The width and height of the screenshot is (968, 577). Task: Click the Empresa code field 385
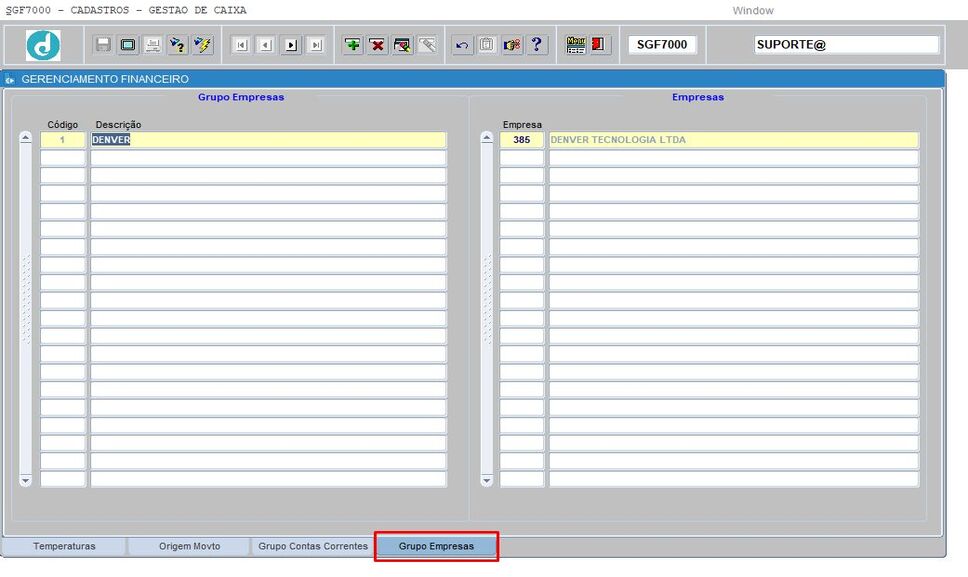(x=522, y=140)
